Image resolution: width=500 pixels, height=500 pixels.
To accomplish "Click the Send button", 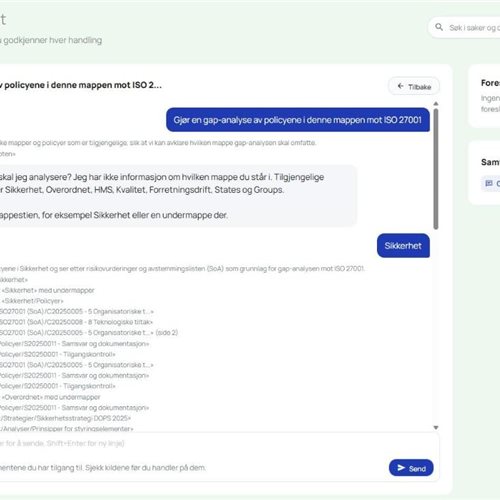I will click(411, 468).
